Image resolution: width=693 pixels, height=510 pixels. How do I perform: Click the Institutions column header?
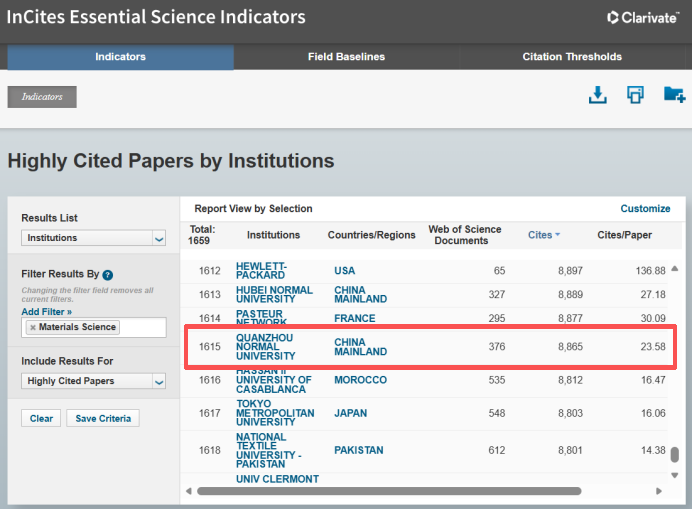click(273, 235)
